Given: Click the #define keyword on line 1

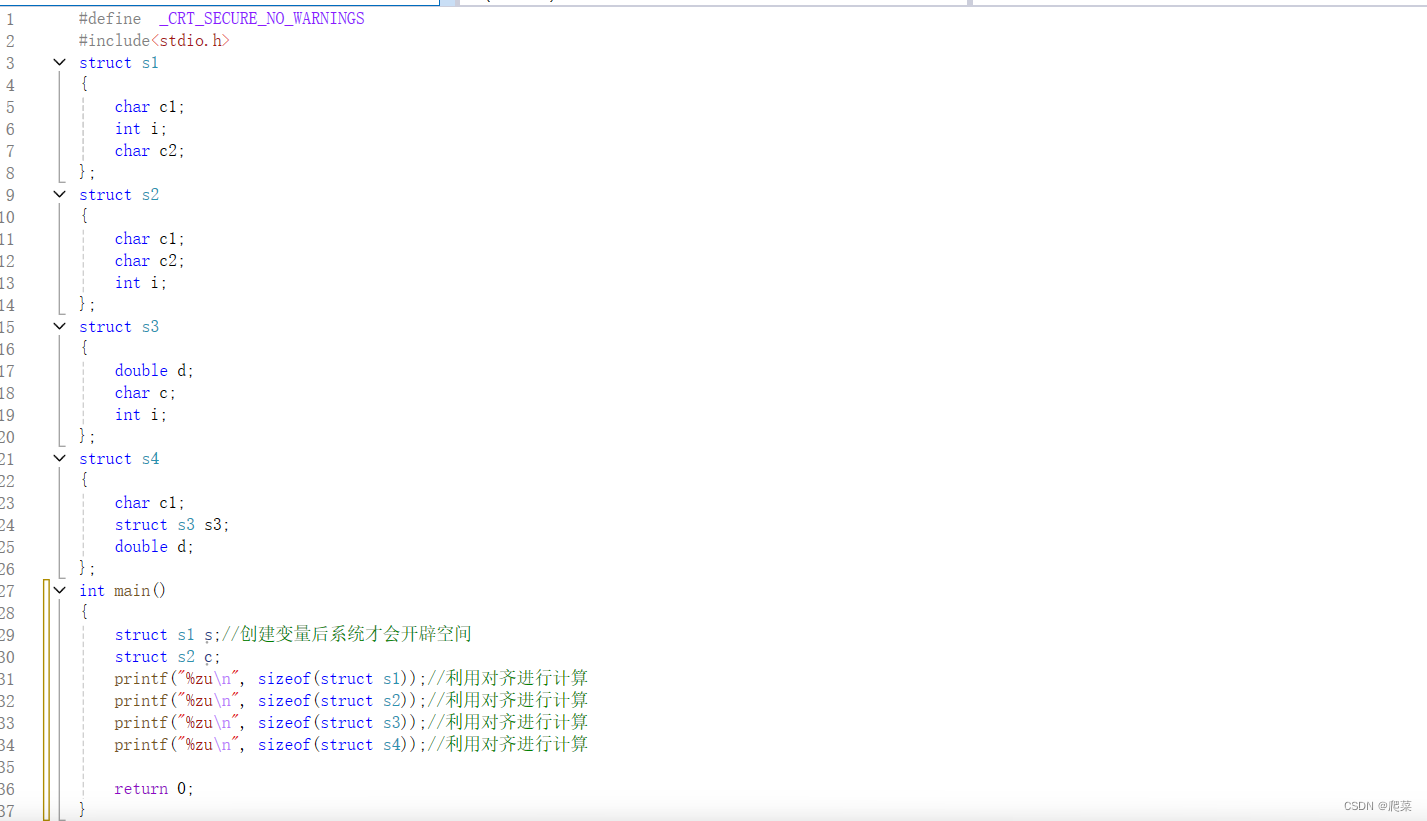Looking at the screenshot, I should pyautogui.click(x=110, y=18).
